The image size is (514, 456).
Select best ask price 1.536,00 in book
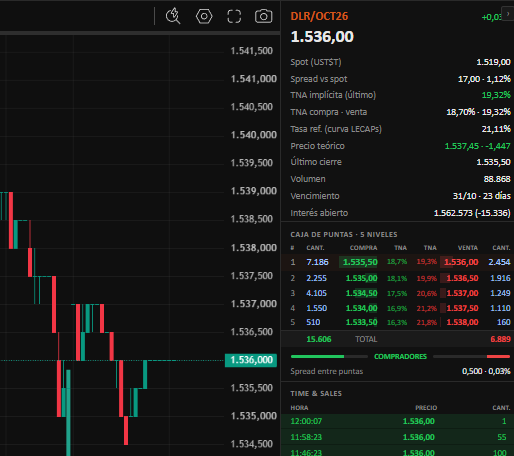460,262
